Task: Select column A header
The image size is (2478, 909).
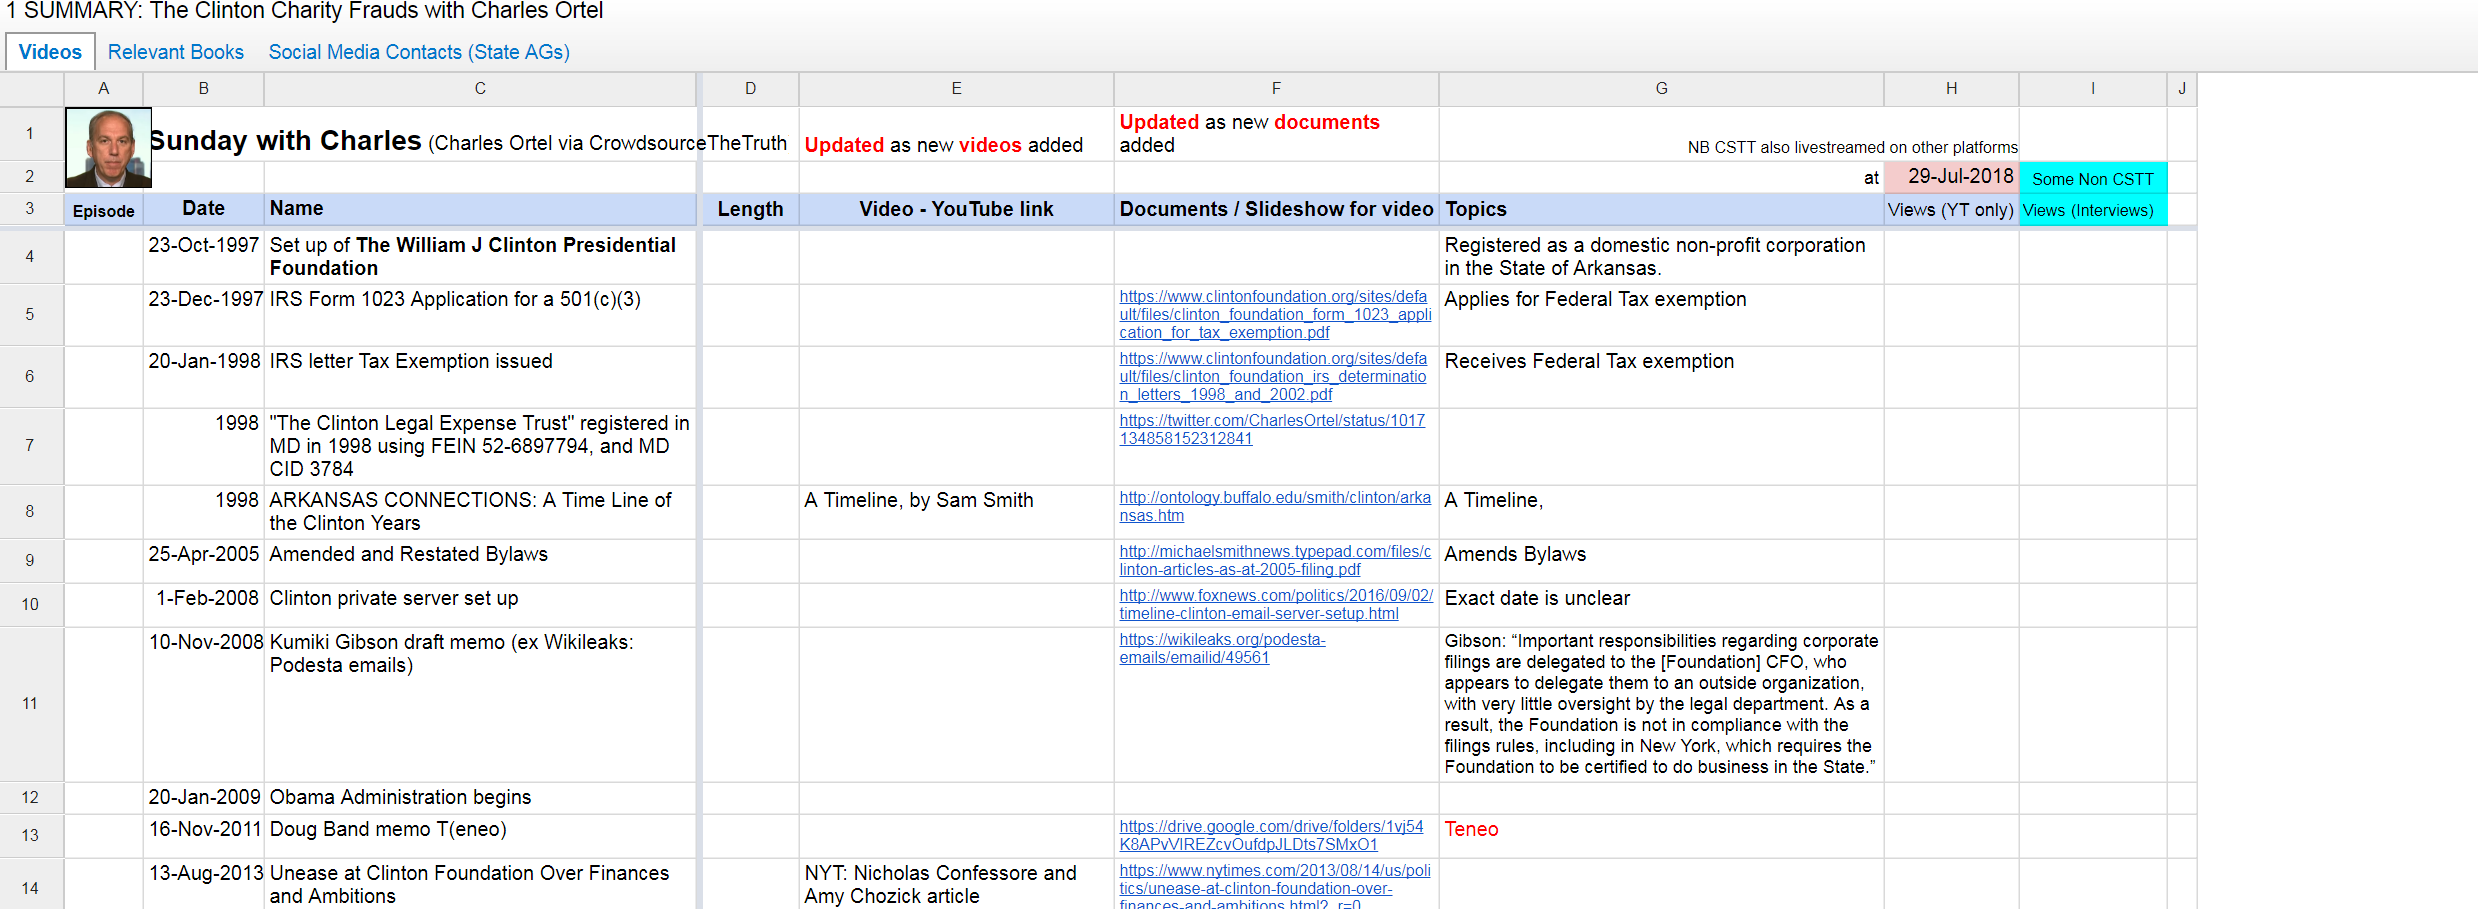Action: point(104,89)
